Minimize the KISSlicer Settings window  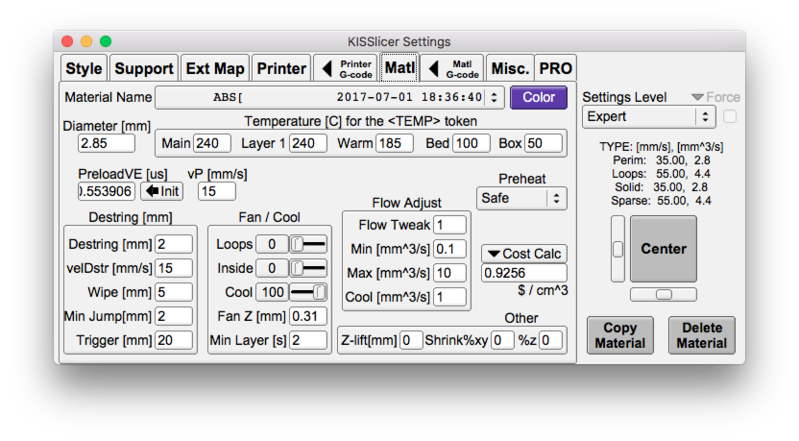87,41
